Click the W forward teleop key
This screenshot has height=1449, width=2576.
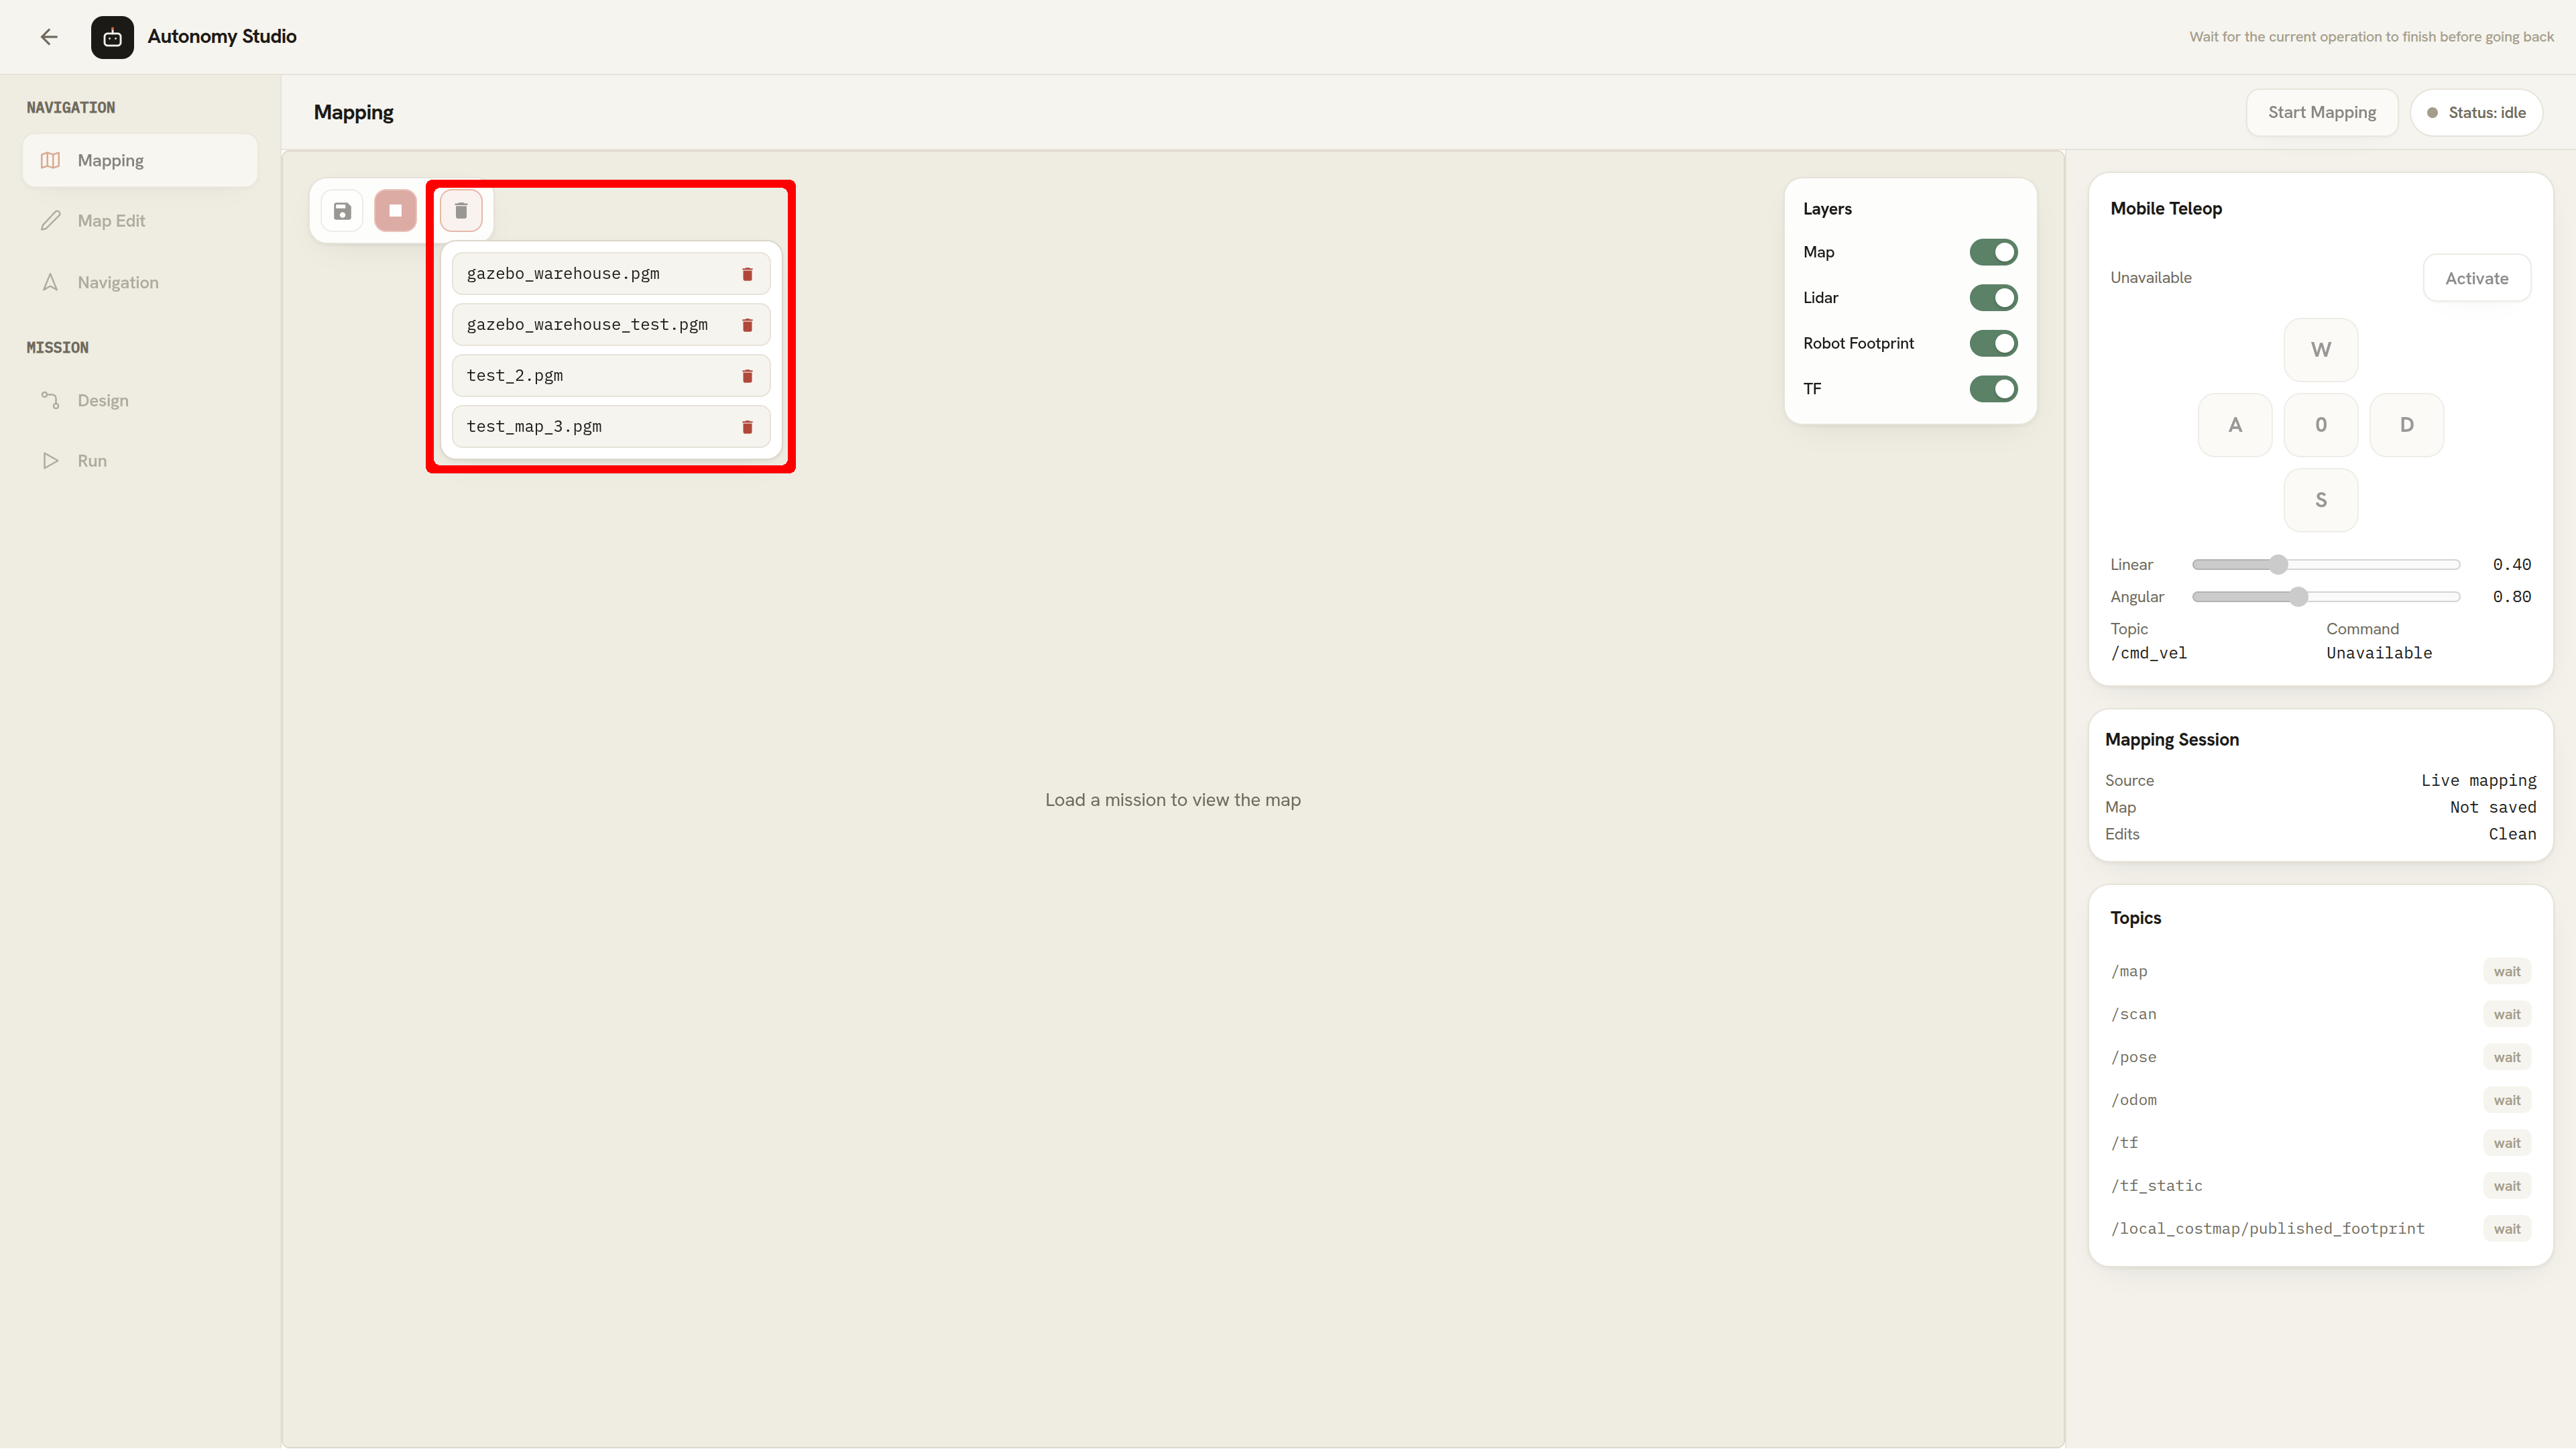tap(2320, 350)
